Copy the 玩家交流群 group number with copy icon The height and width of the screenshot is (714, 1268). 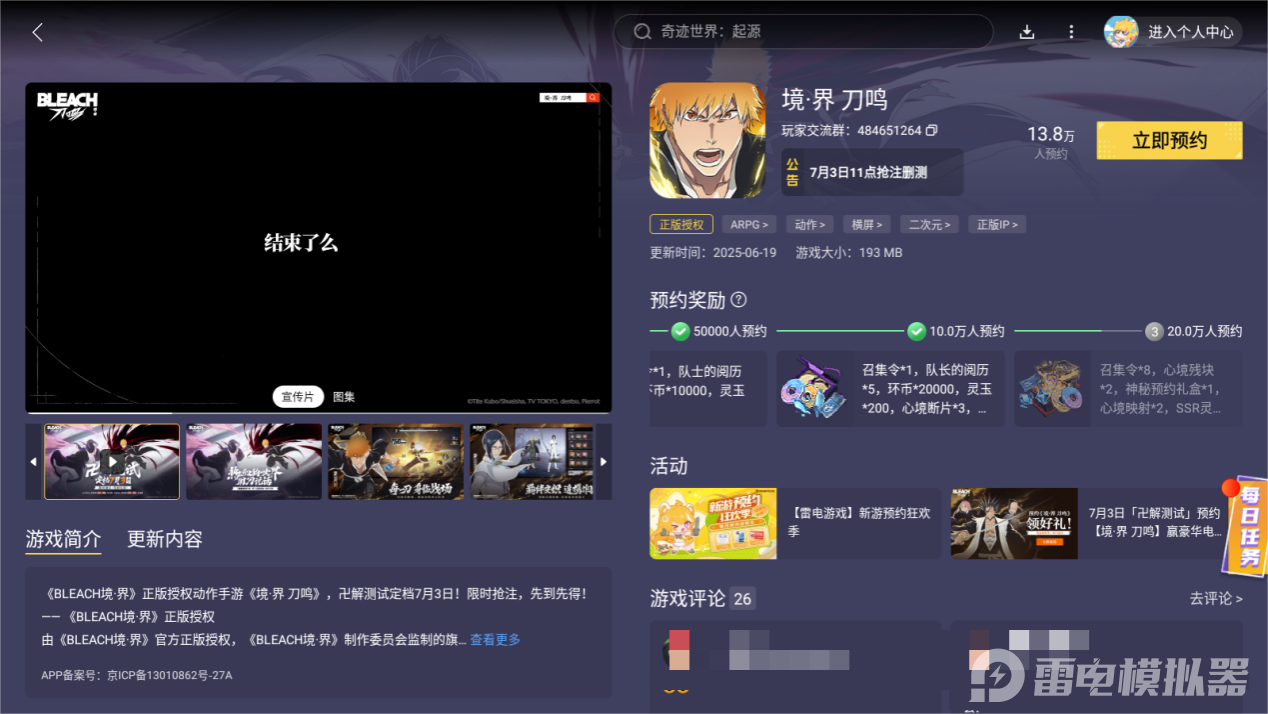932,130
